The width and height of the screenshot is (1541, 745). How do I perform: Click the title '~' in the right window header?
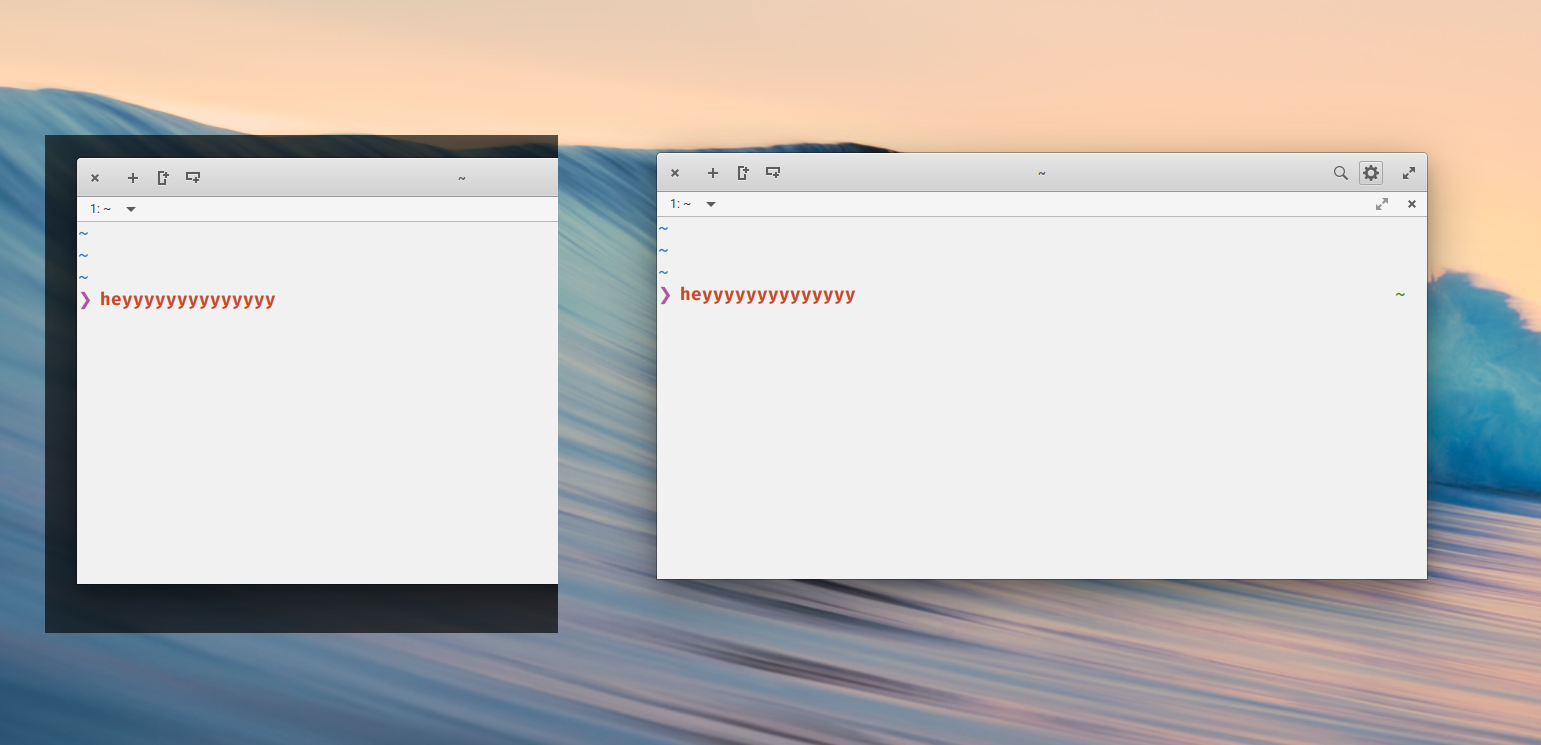1042,173
